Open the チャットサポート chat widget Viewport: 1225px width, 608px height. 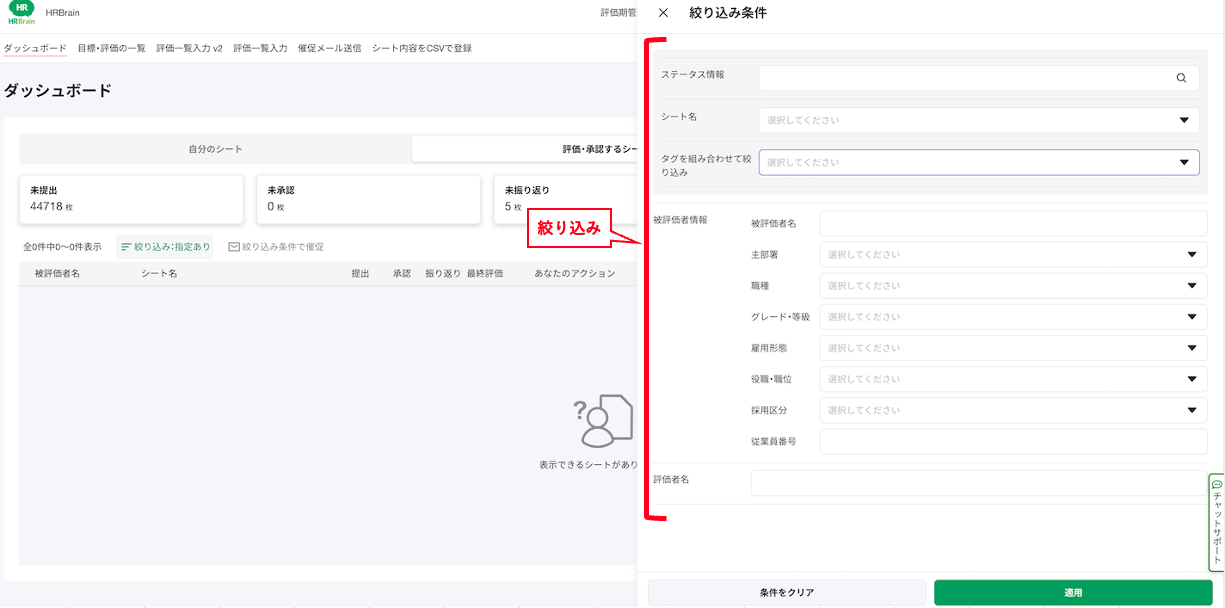[x=1216, y=521]
